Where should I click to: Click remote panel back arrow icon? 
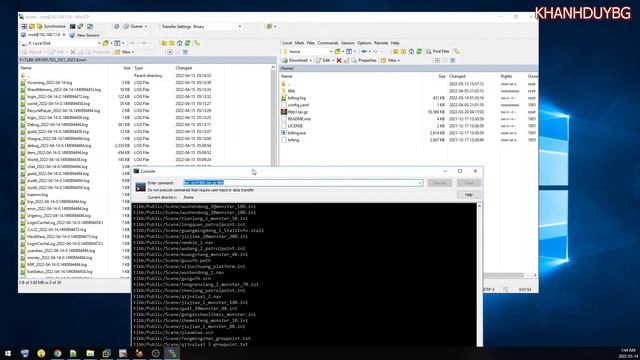[365, 51]
